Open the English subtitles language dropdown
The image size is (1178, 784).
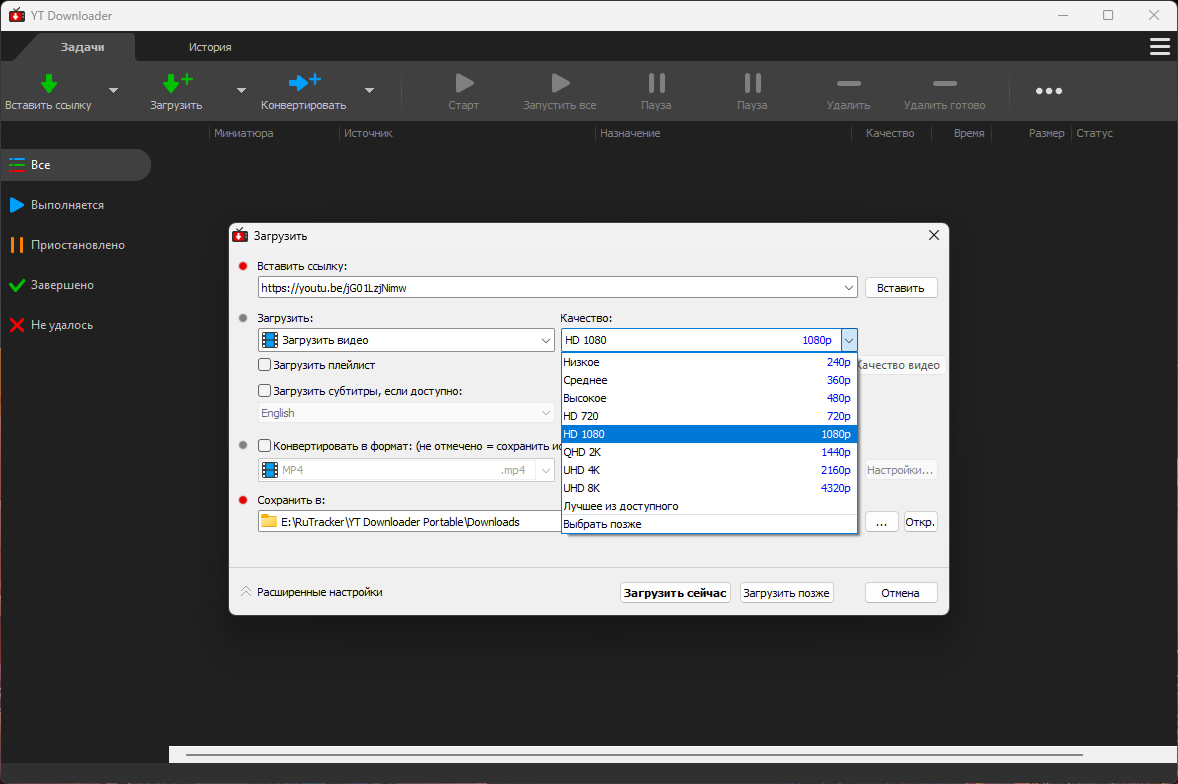click(406, 413)
